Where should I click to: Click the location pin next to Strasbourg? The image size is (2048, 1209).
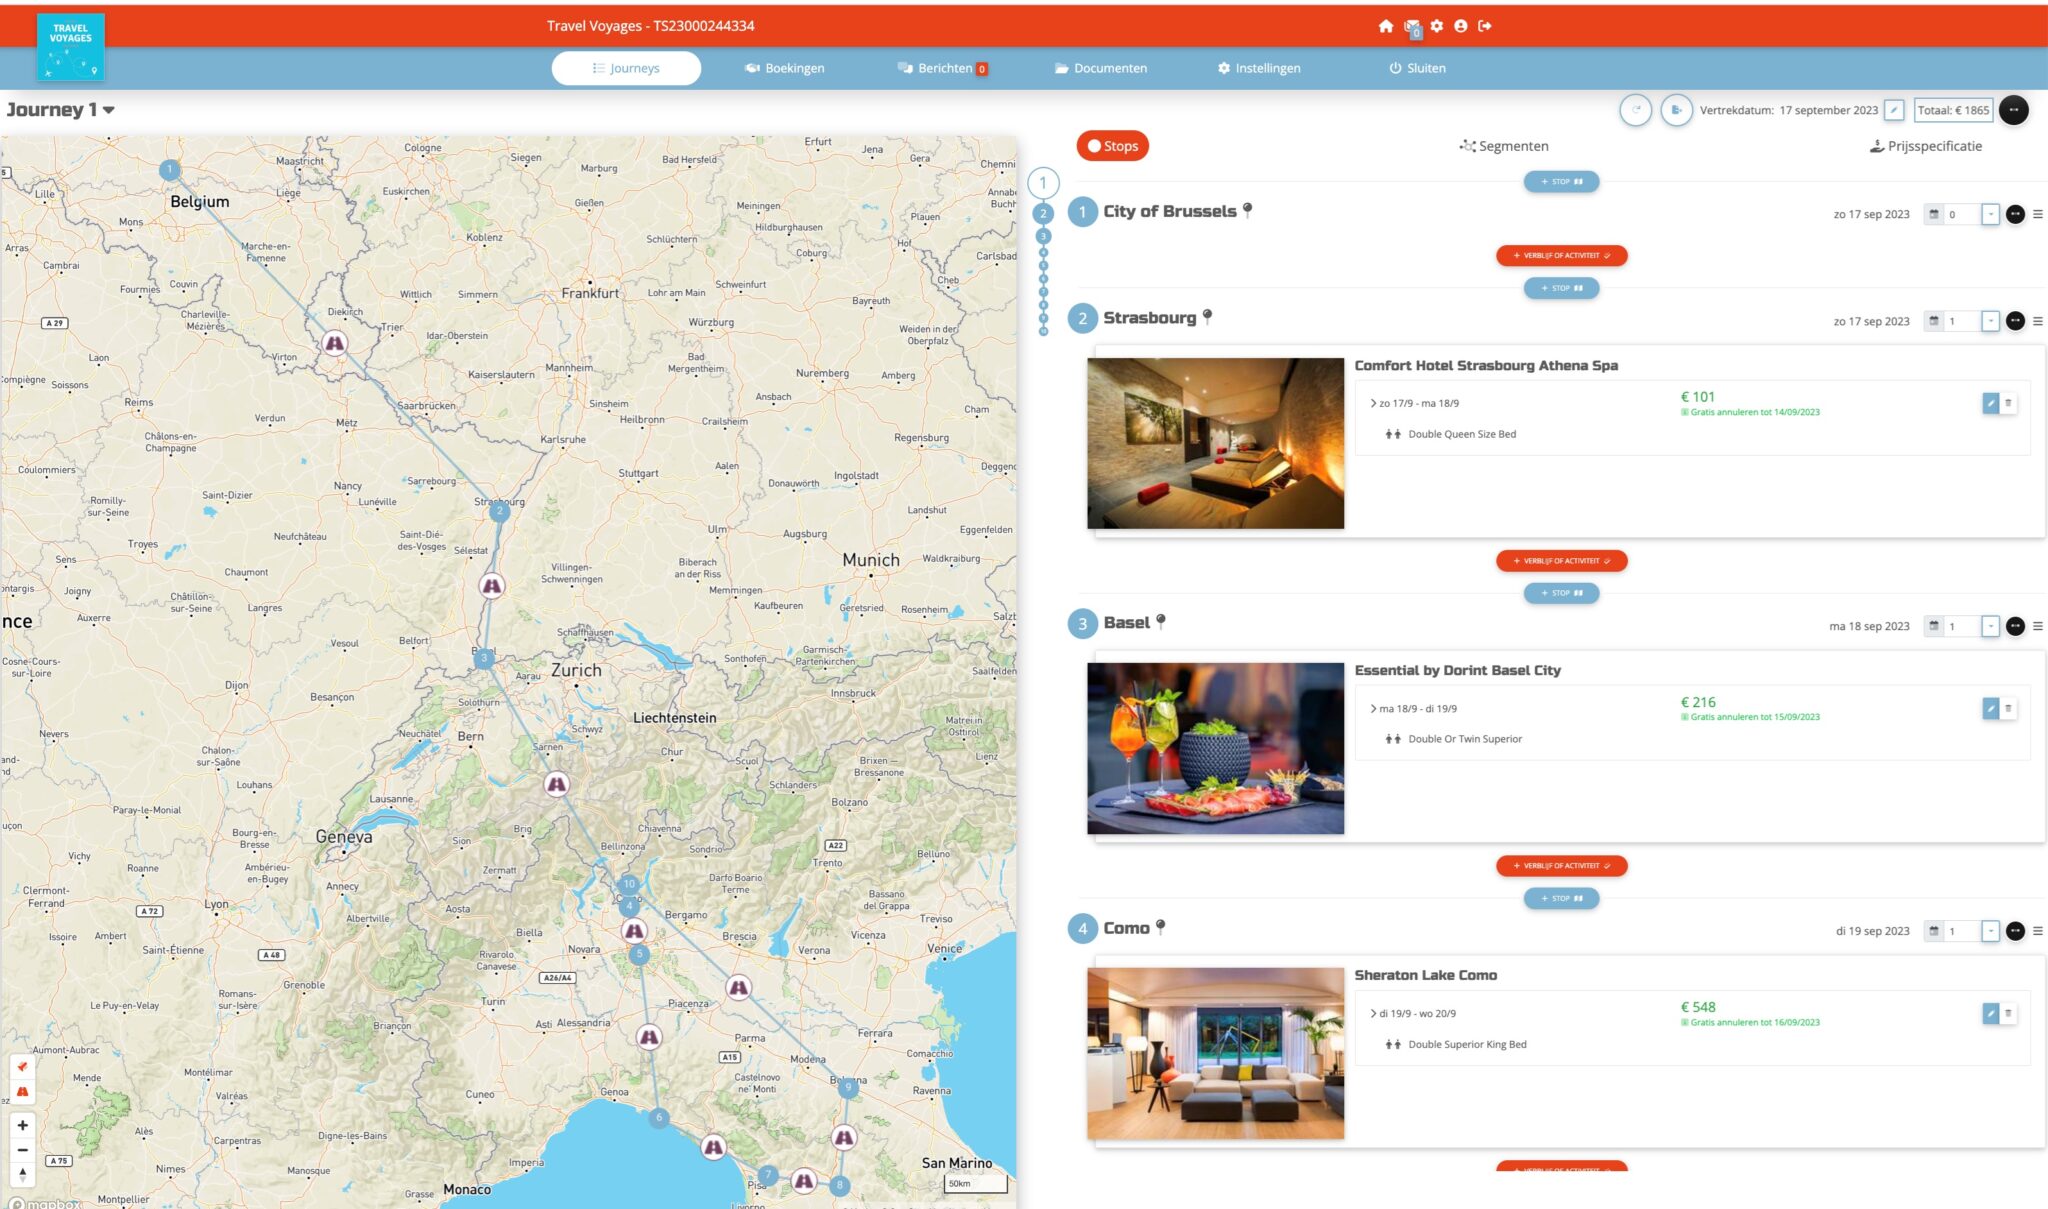click(x=1207, y=316)
